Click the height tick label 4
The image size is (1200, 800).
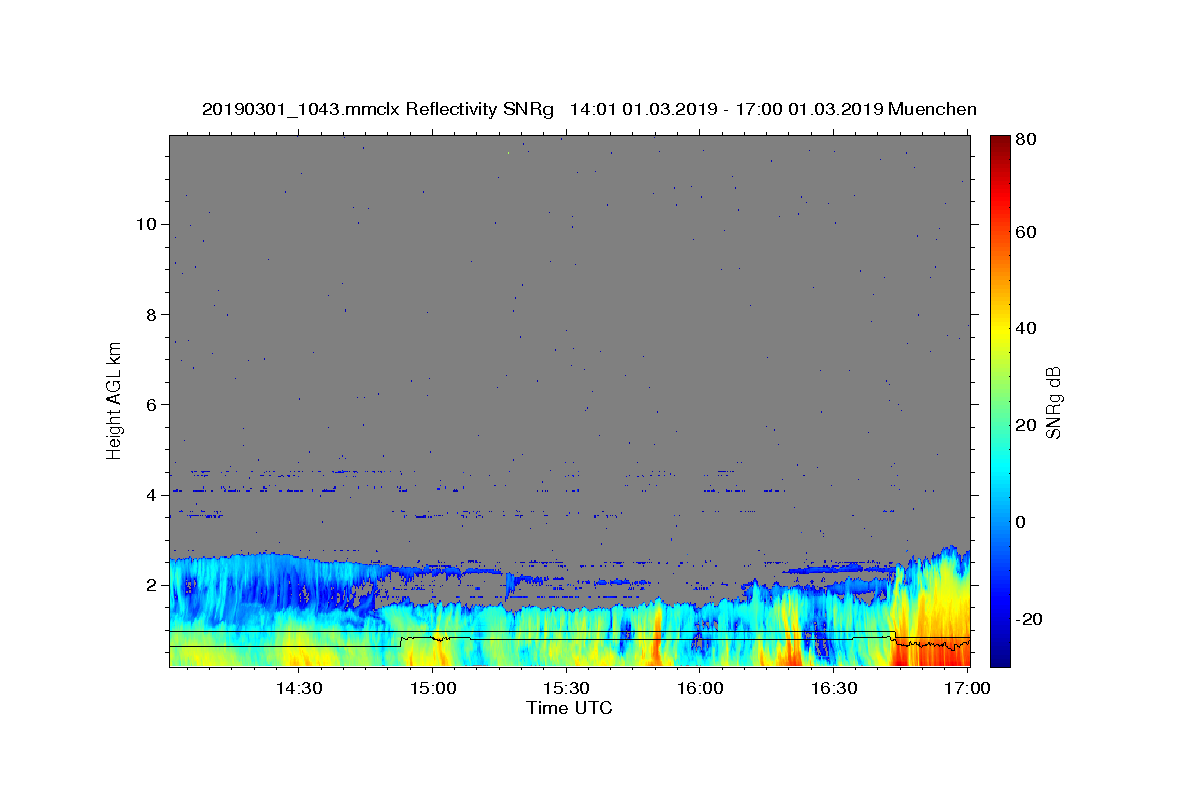coord(150,495)
